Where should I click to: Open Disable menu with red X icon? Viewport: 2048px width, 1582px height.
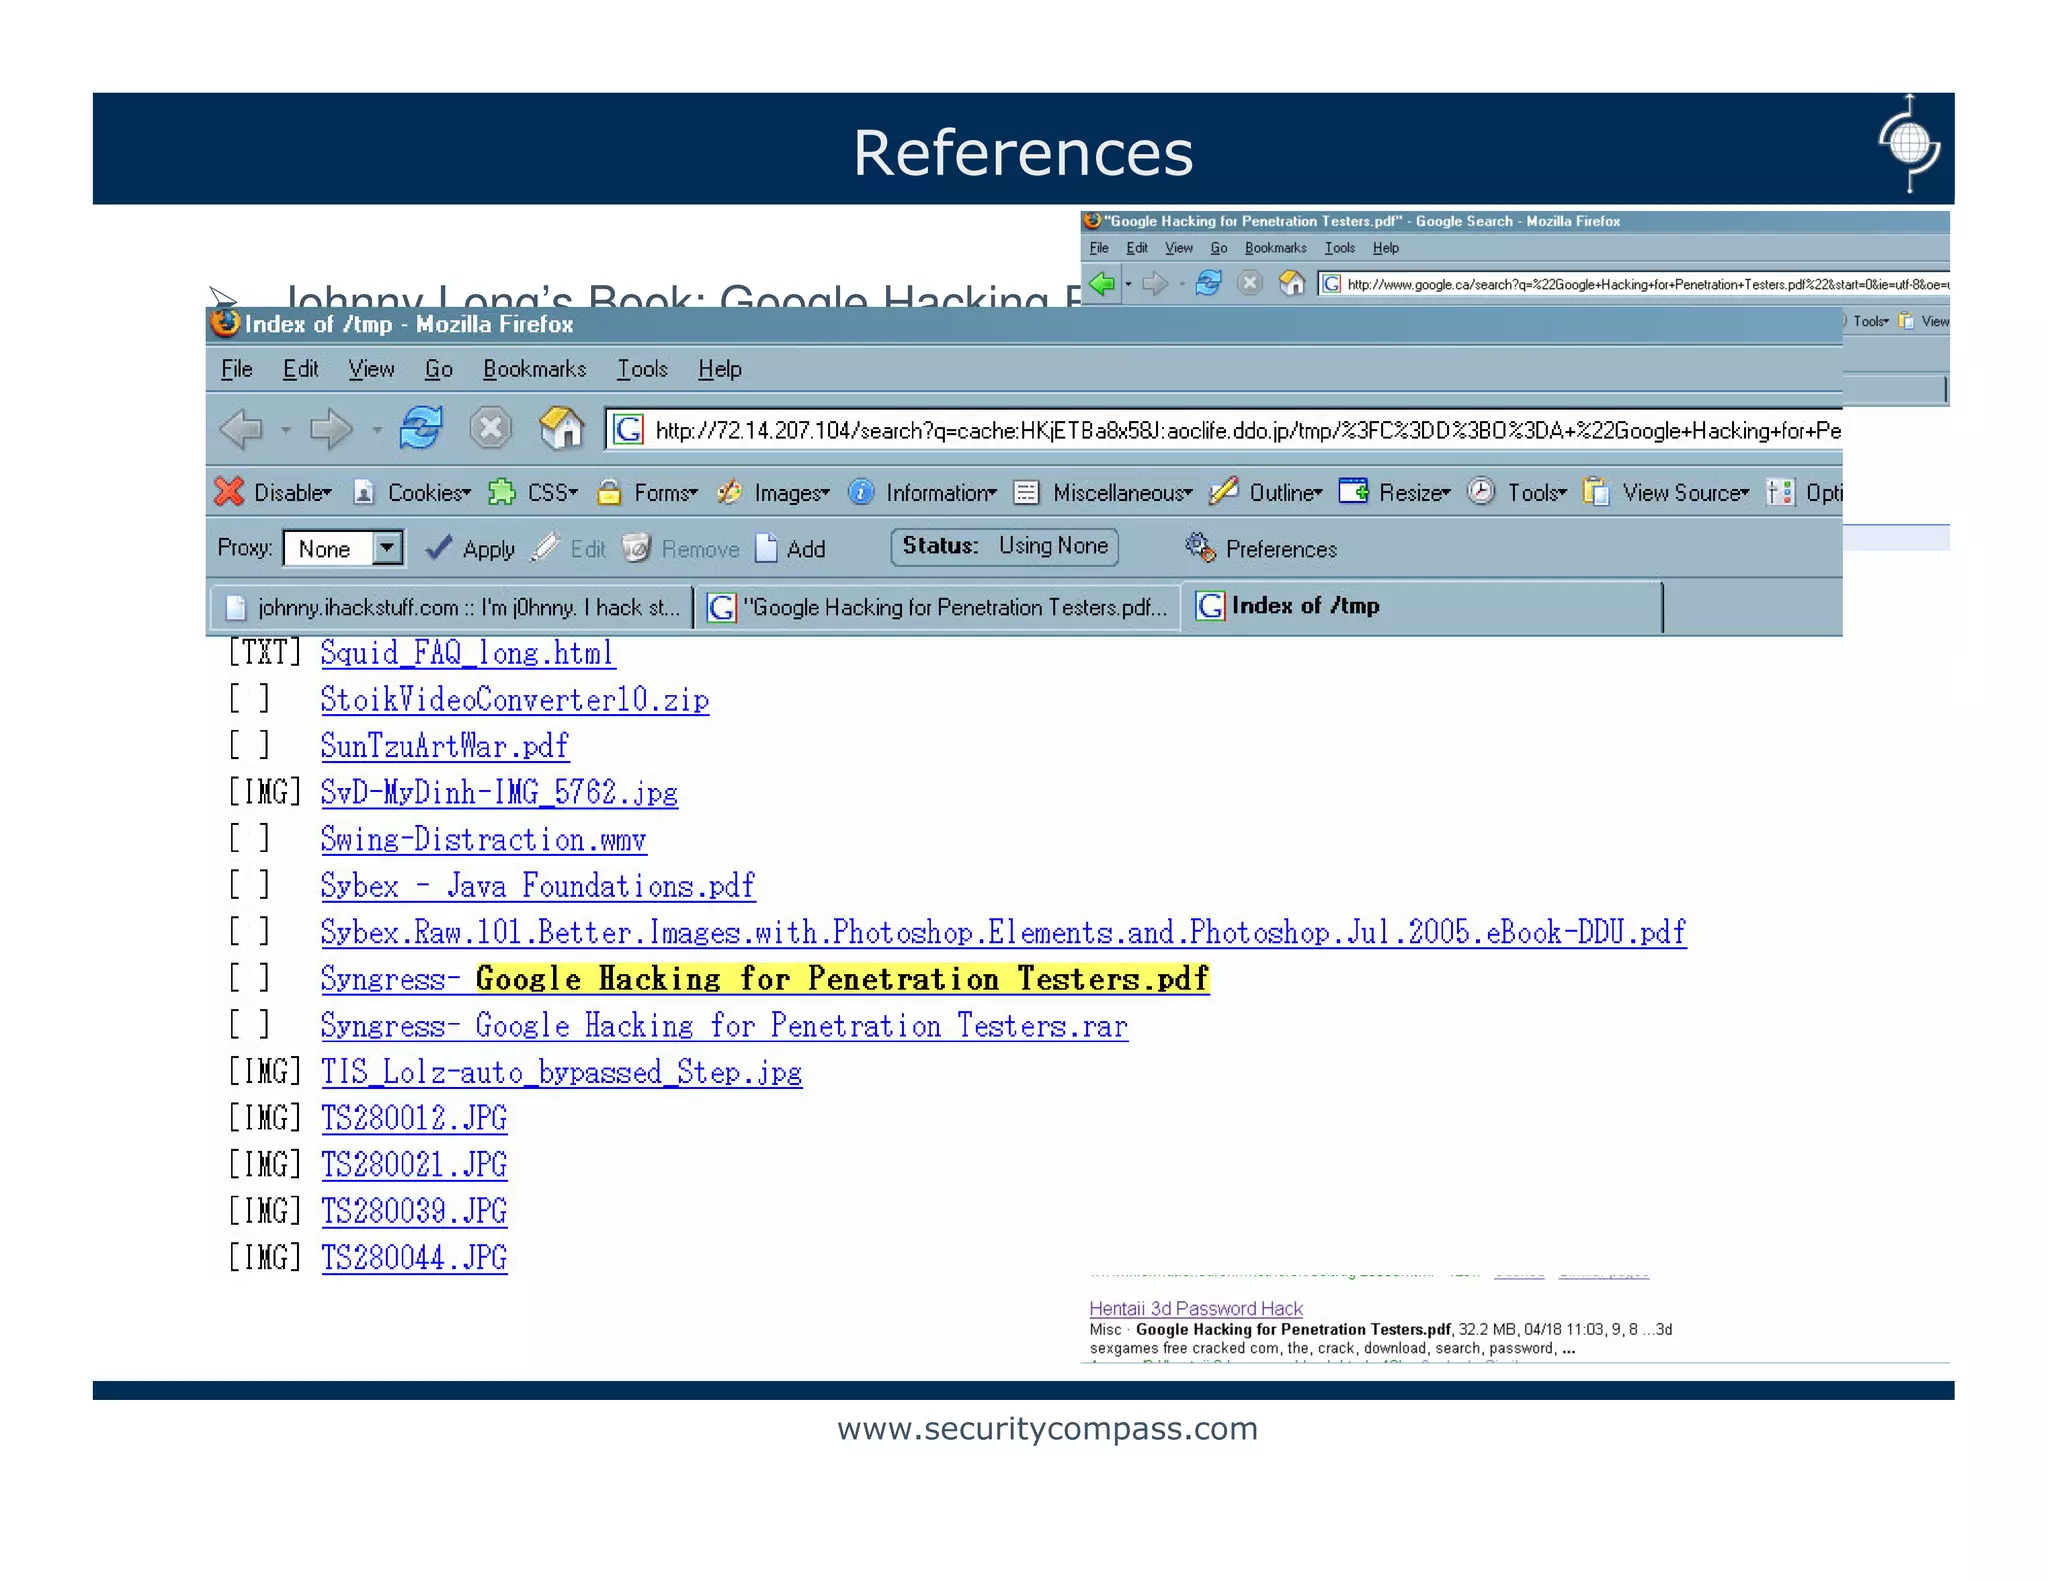(273, 492)
